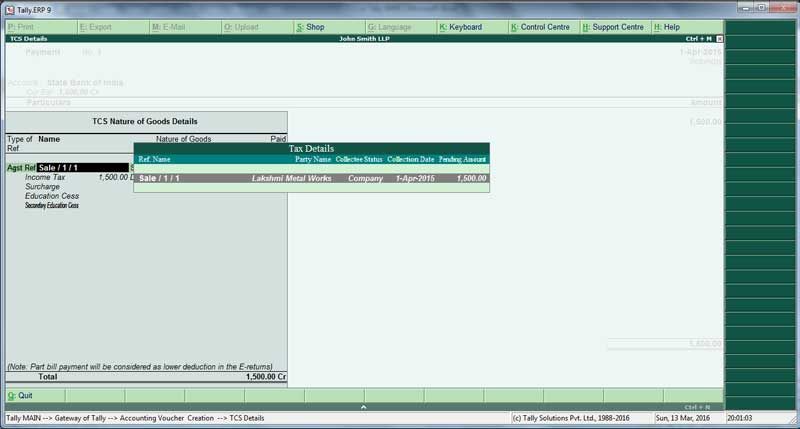Screen dimensions: 800x429
Task: Click the Total 1,500.00 Cr amount
Action: [266, 376]
